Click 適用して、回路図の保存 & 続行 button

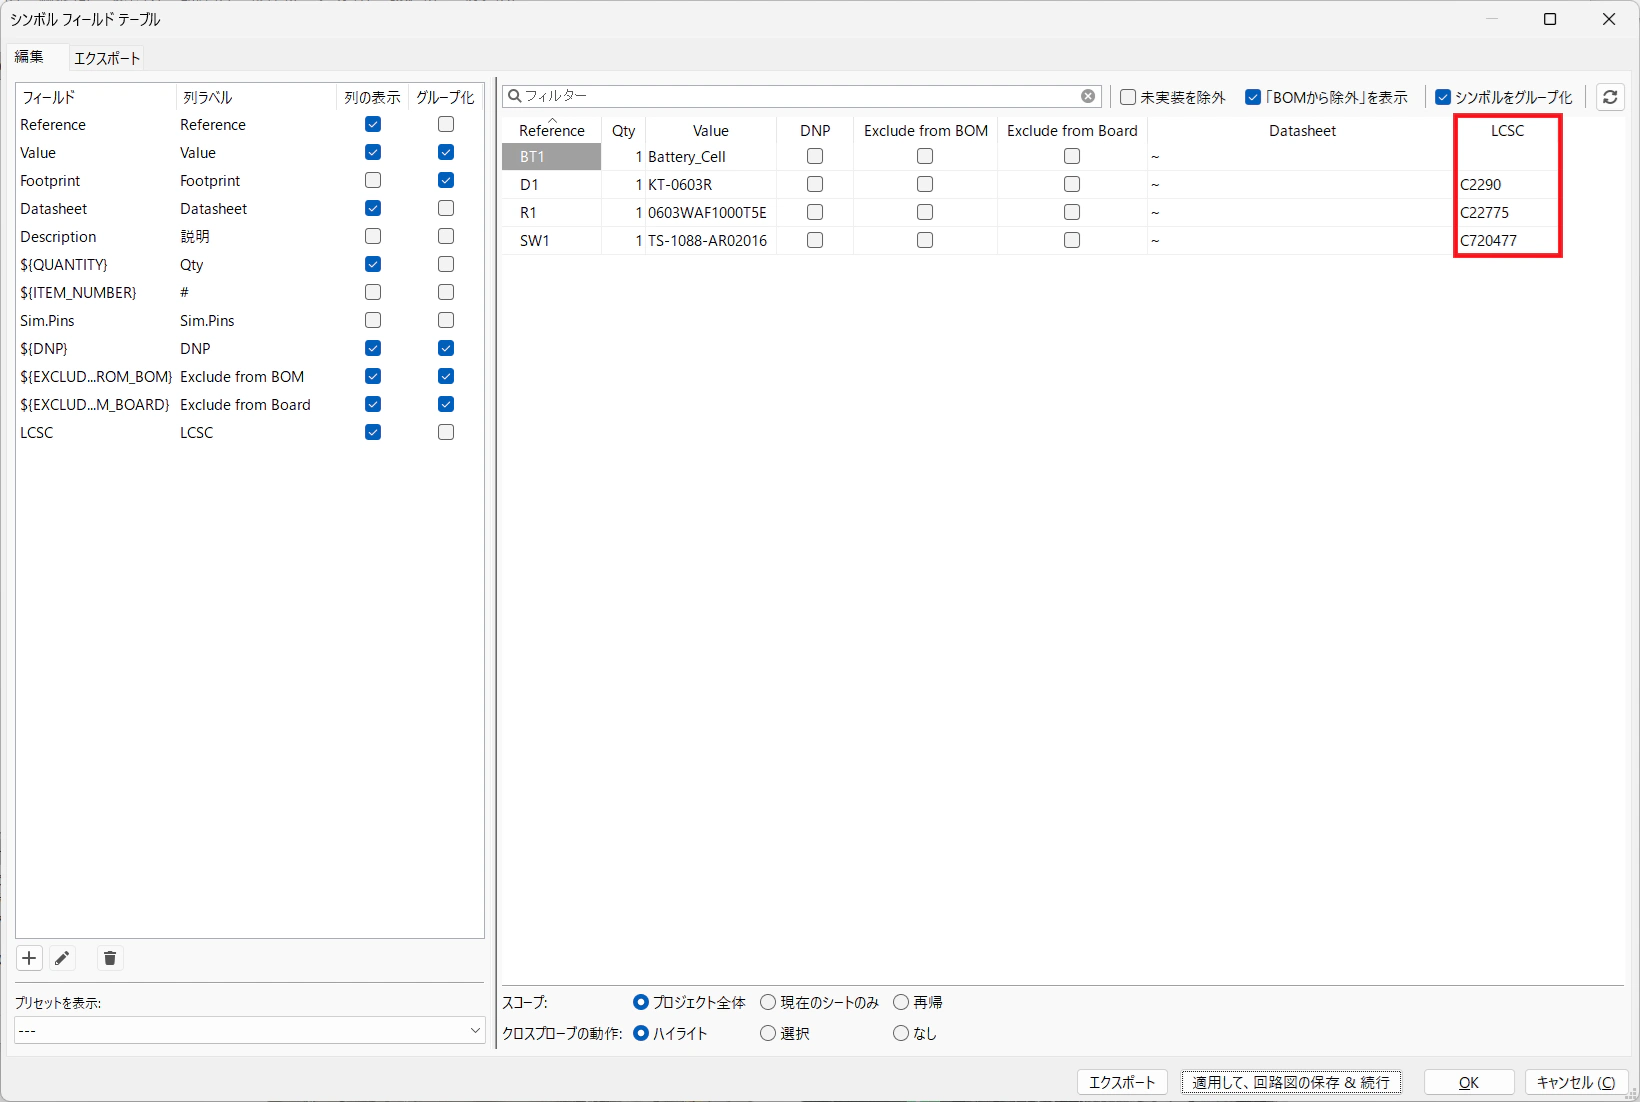(1291, 1082)
